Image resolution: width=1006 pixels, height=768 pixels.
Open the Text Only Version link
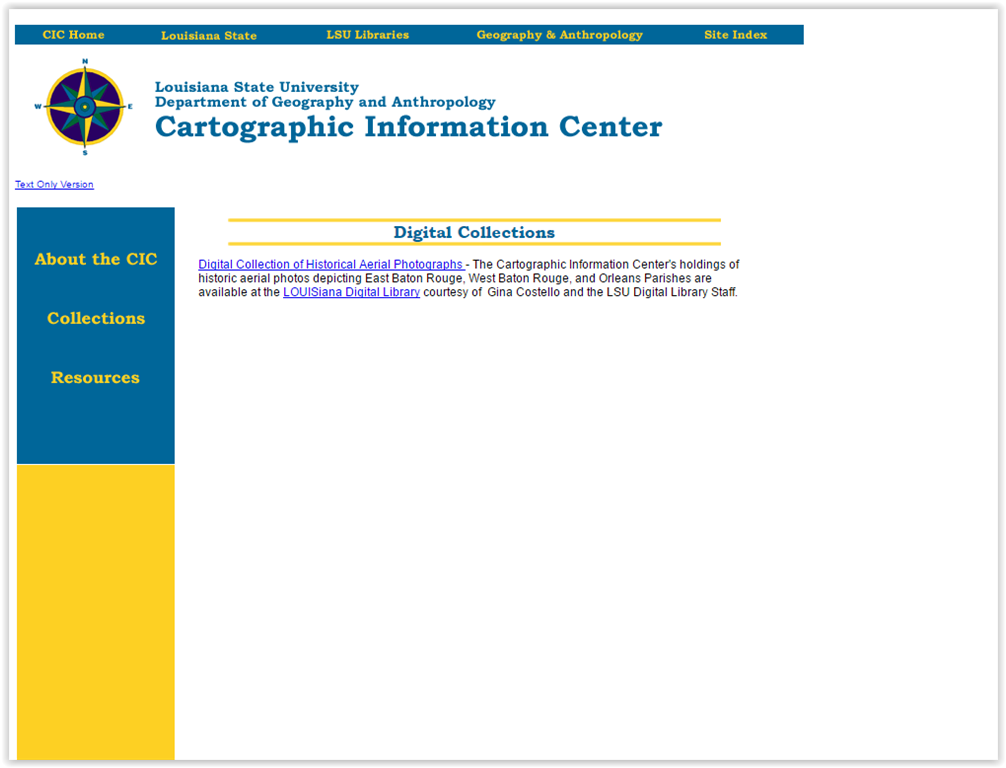(55, 184)
